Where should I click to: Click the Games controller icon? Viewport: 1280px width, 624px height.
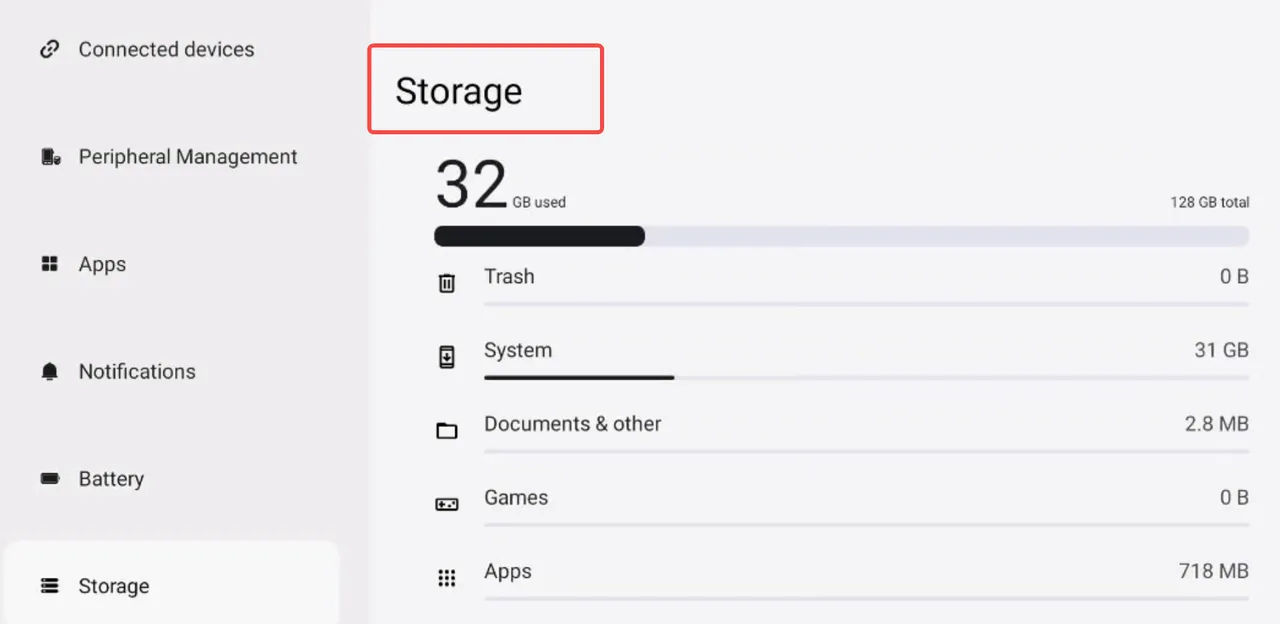tap(447, 504)
